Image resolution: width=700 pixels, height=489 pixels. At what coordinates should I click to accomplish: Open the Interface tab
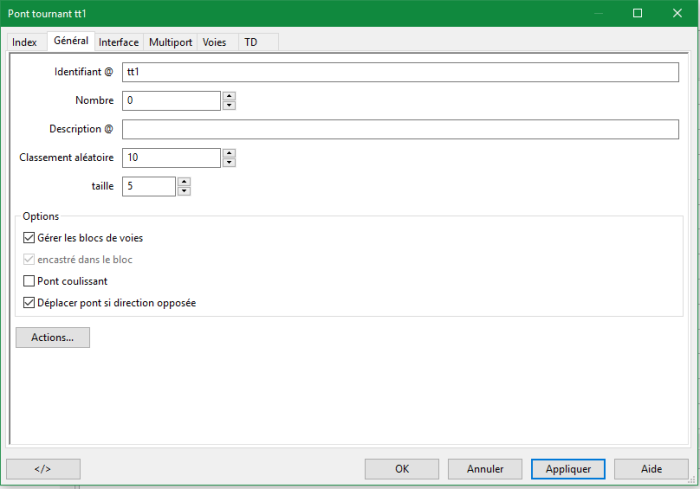click(118, 42)
